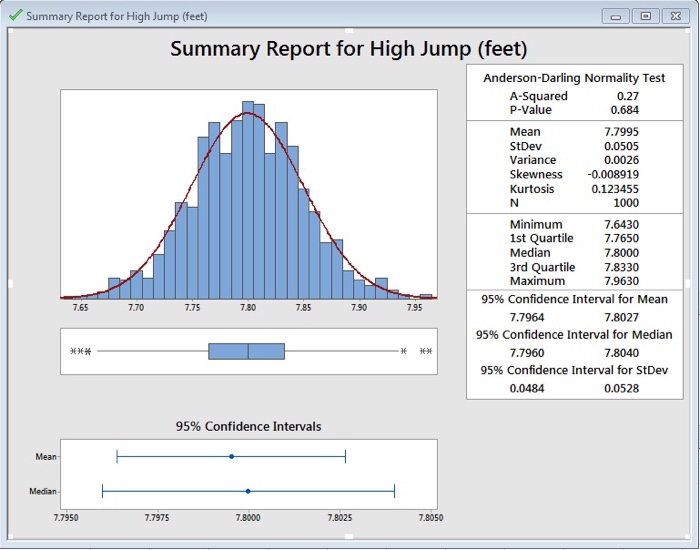Click the green checkmark icon in title bar
The height and width of the screenshot is (550, 700).
click(x=14, y=15)
